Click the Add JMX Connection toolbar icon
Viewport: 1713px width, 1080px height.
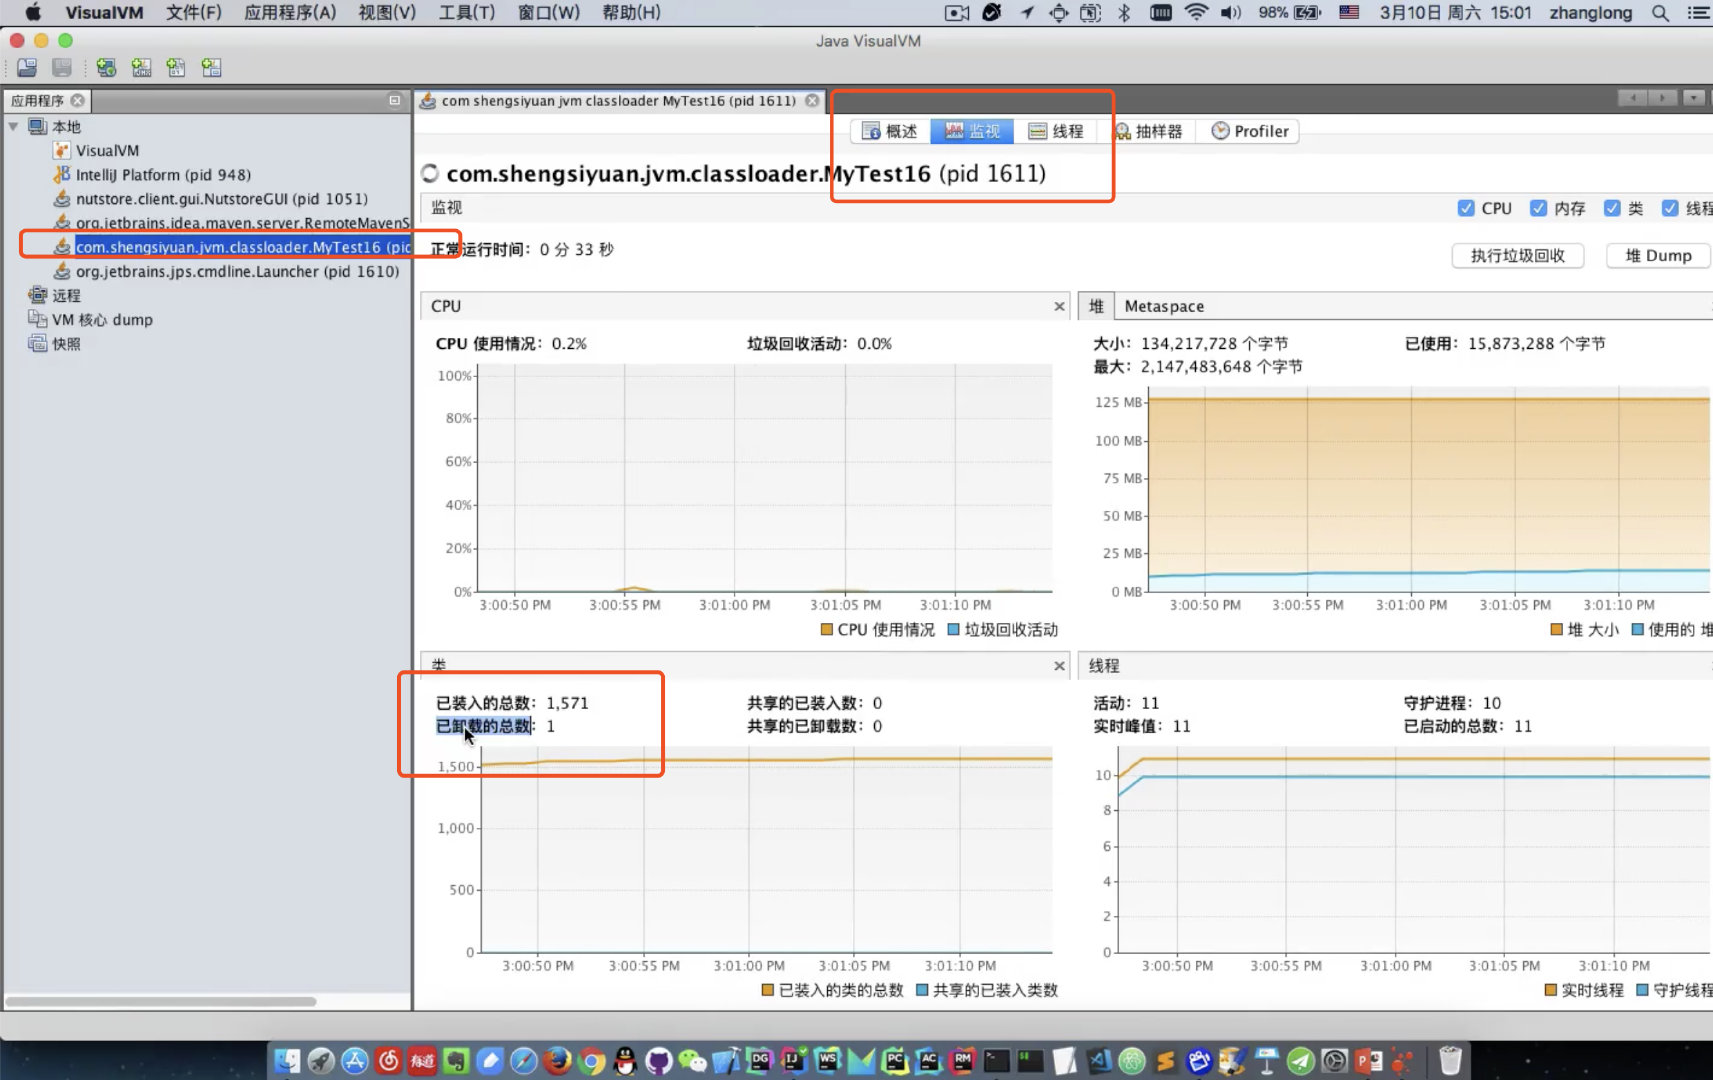(141, 68)
